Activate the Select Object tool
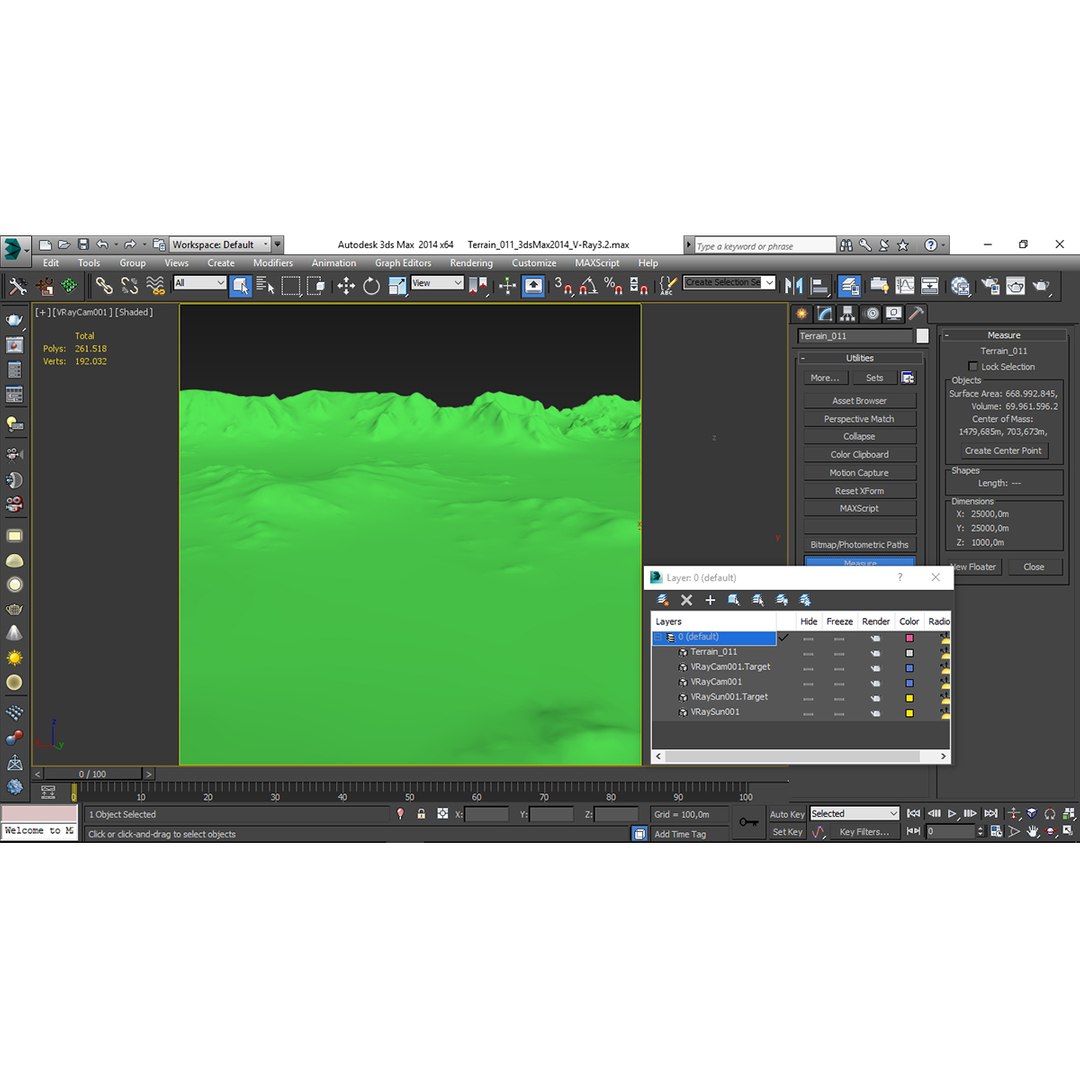 click(240, 285)
